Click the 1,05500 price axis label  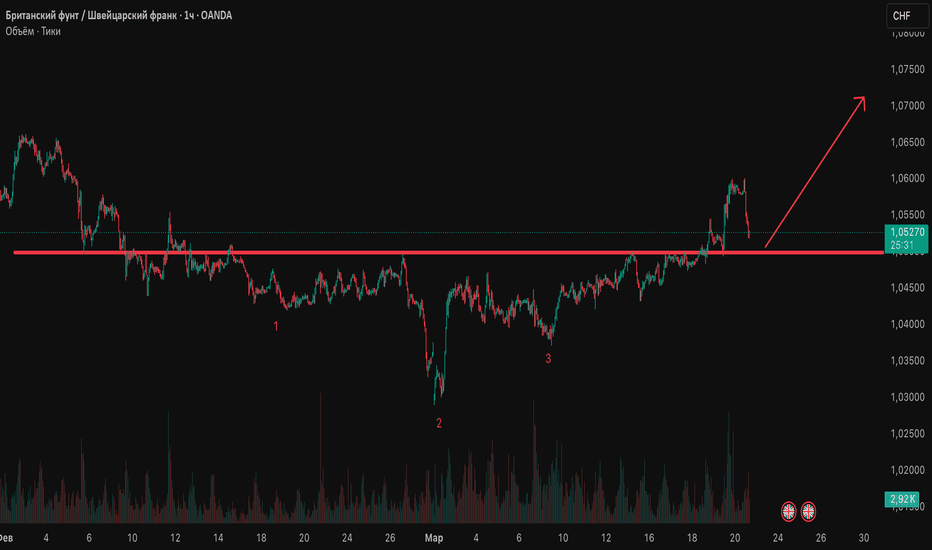coord(908,215)
